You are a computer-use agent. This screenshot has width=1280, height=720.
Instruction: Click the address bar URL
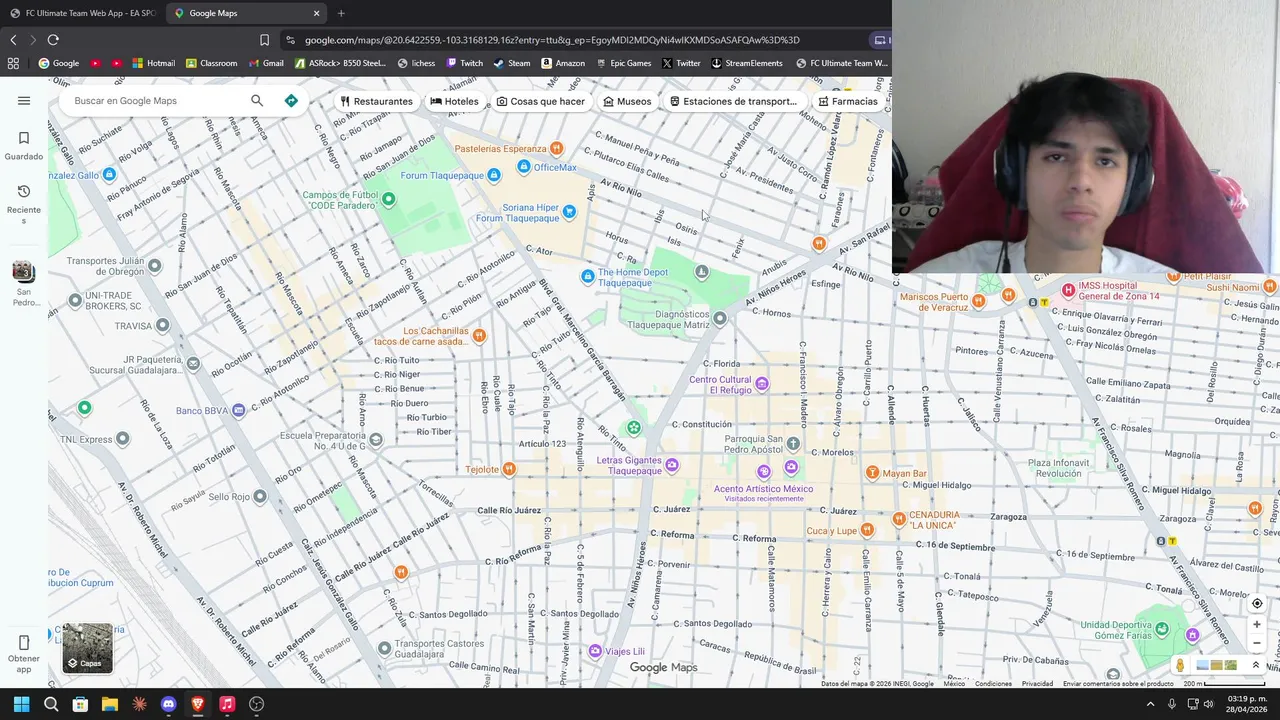(x=552, y=40)
